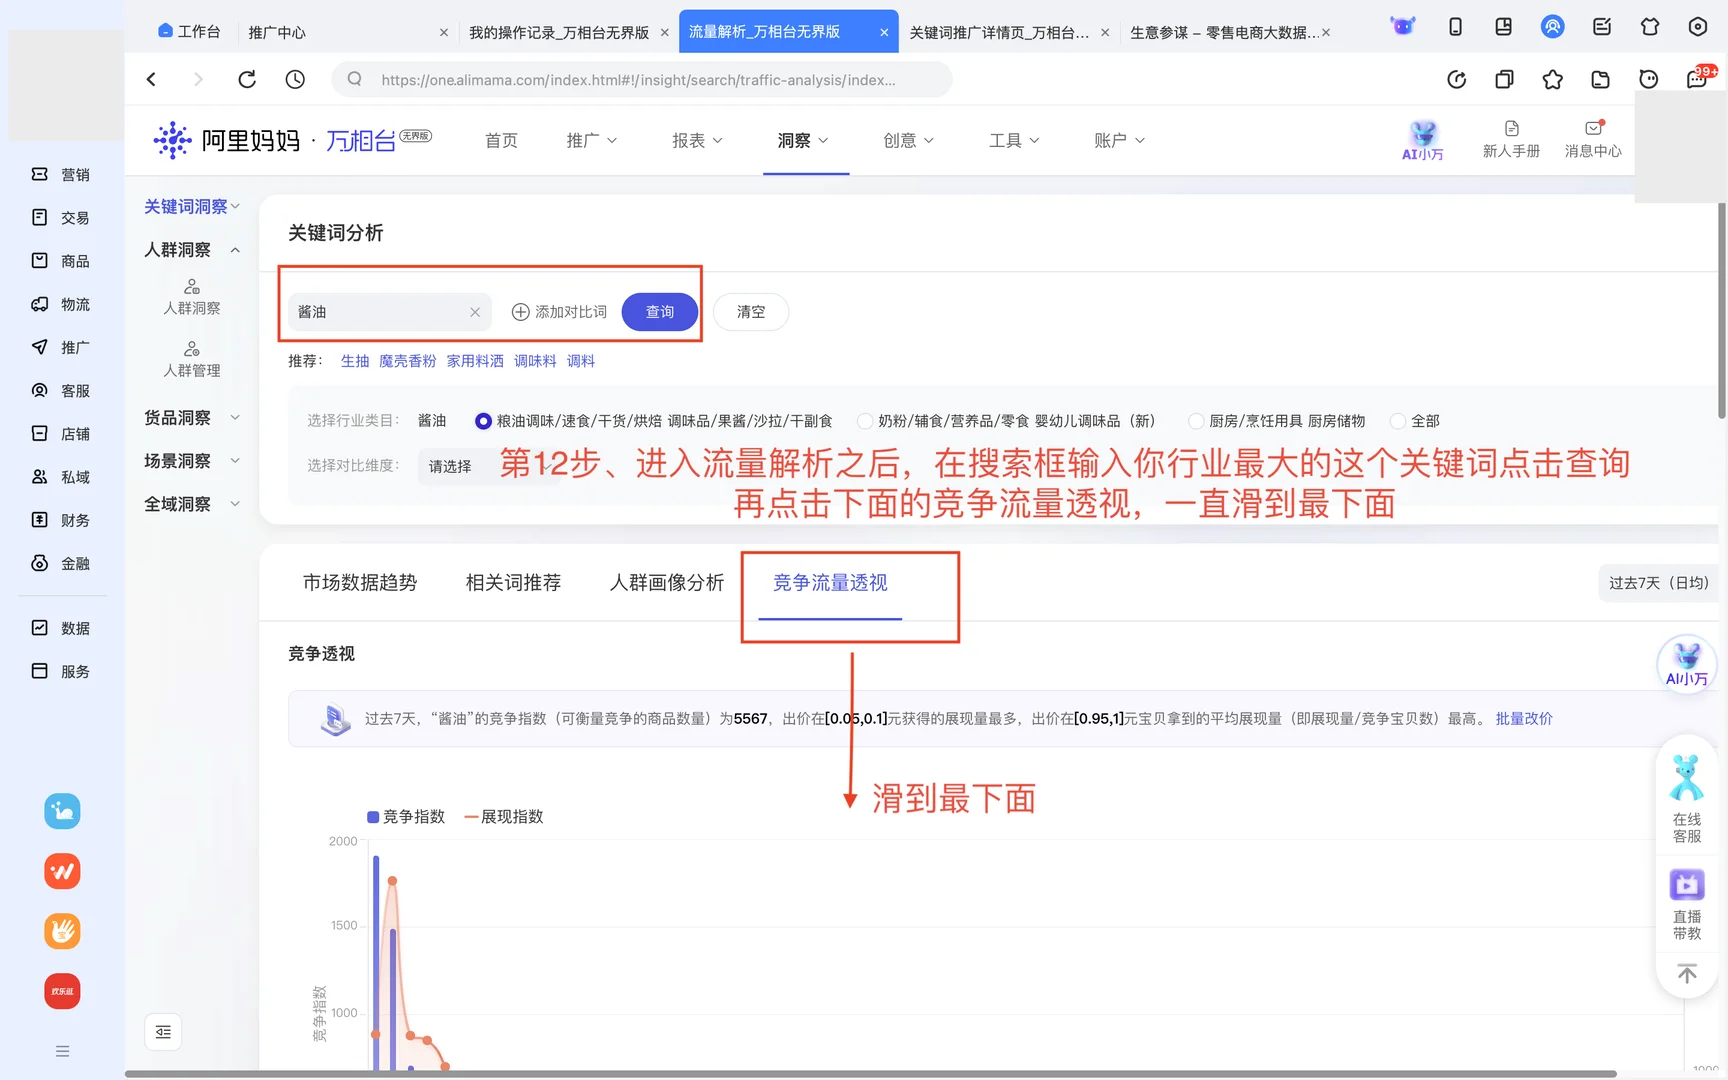Switch to the 相关词推荐 tab

513,582
